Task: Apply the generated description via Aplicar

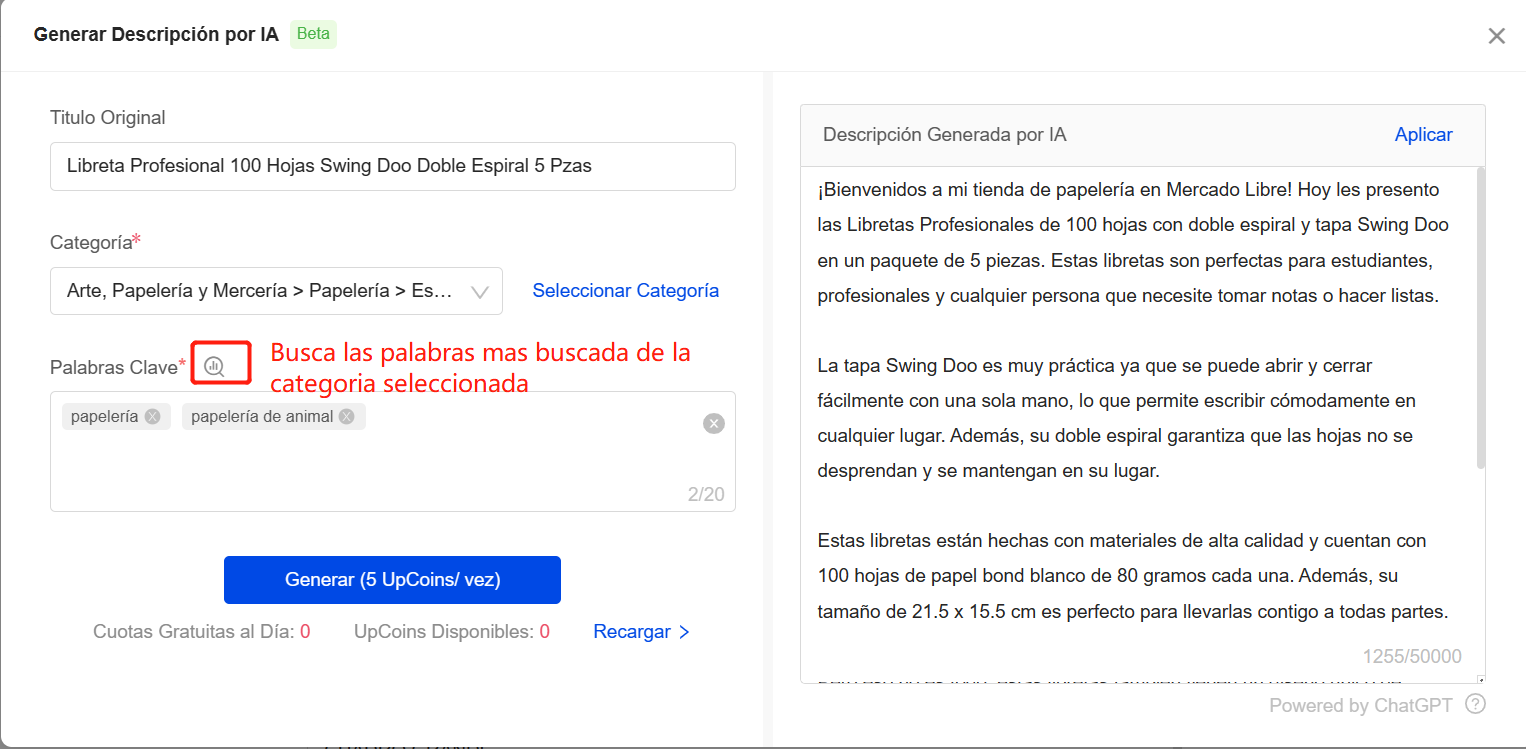Action: (x=1423, y=134)
